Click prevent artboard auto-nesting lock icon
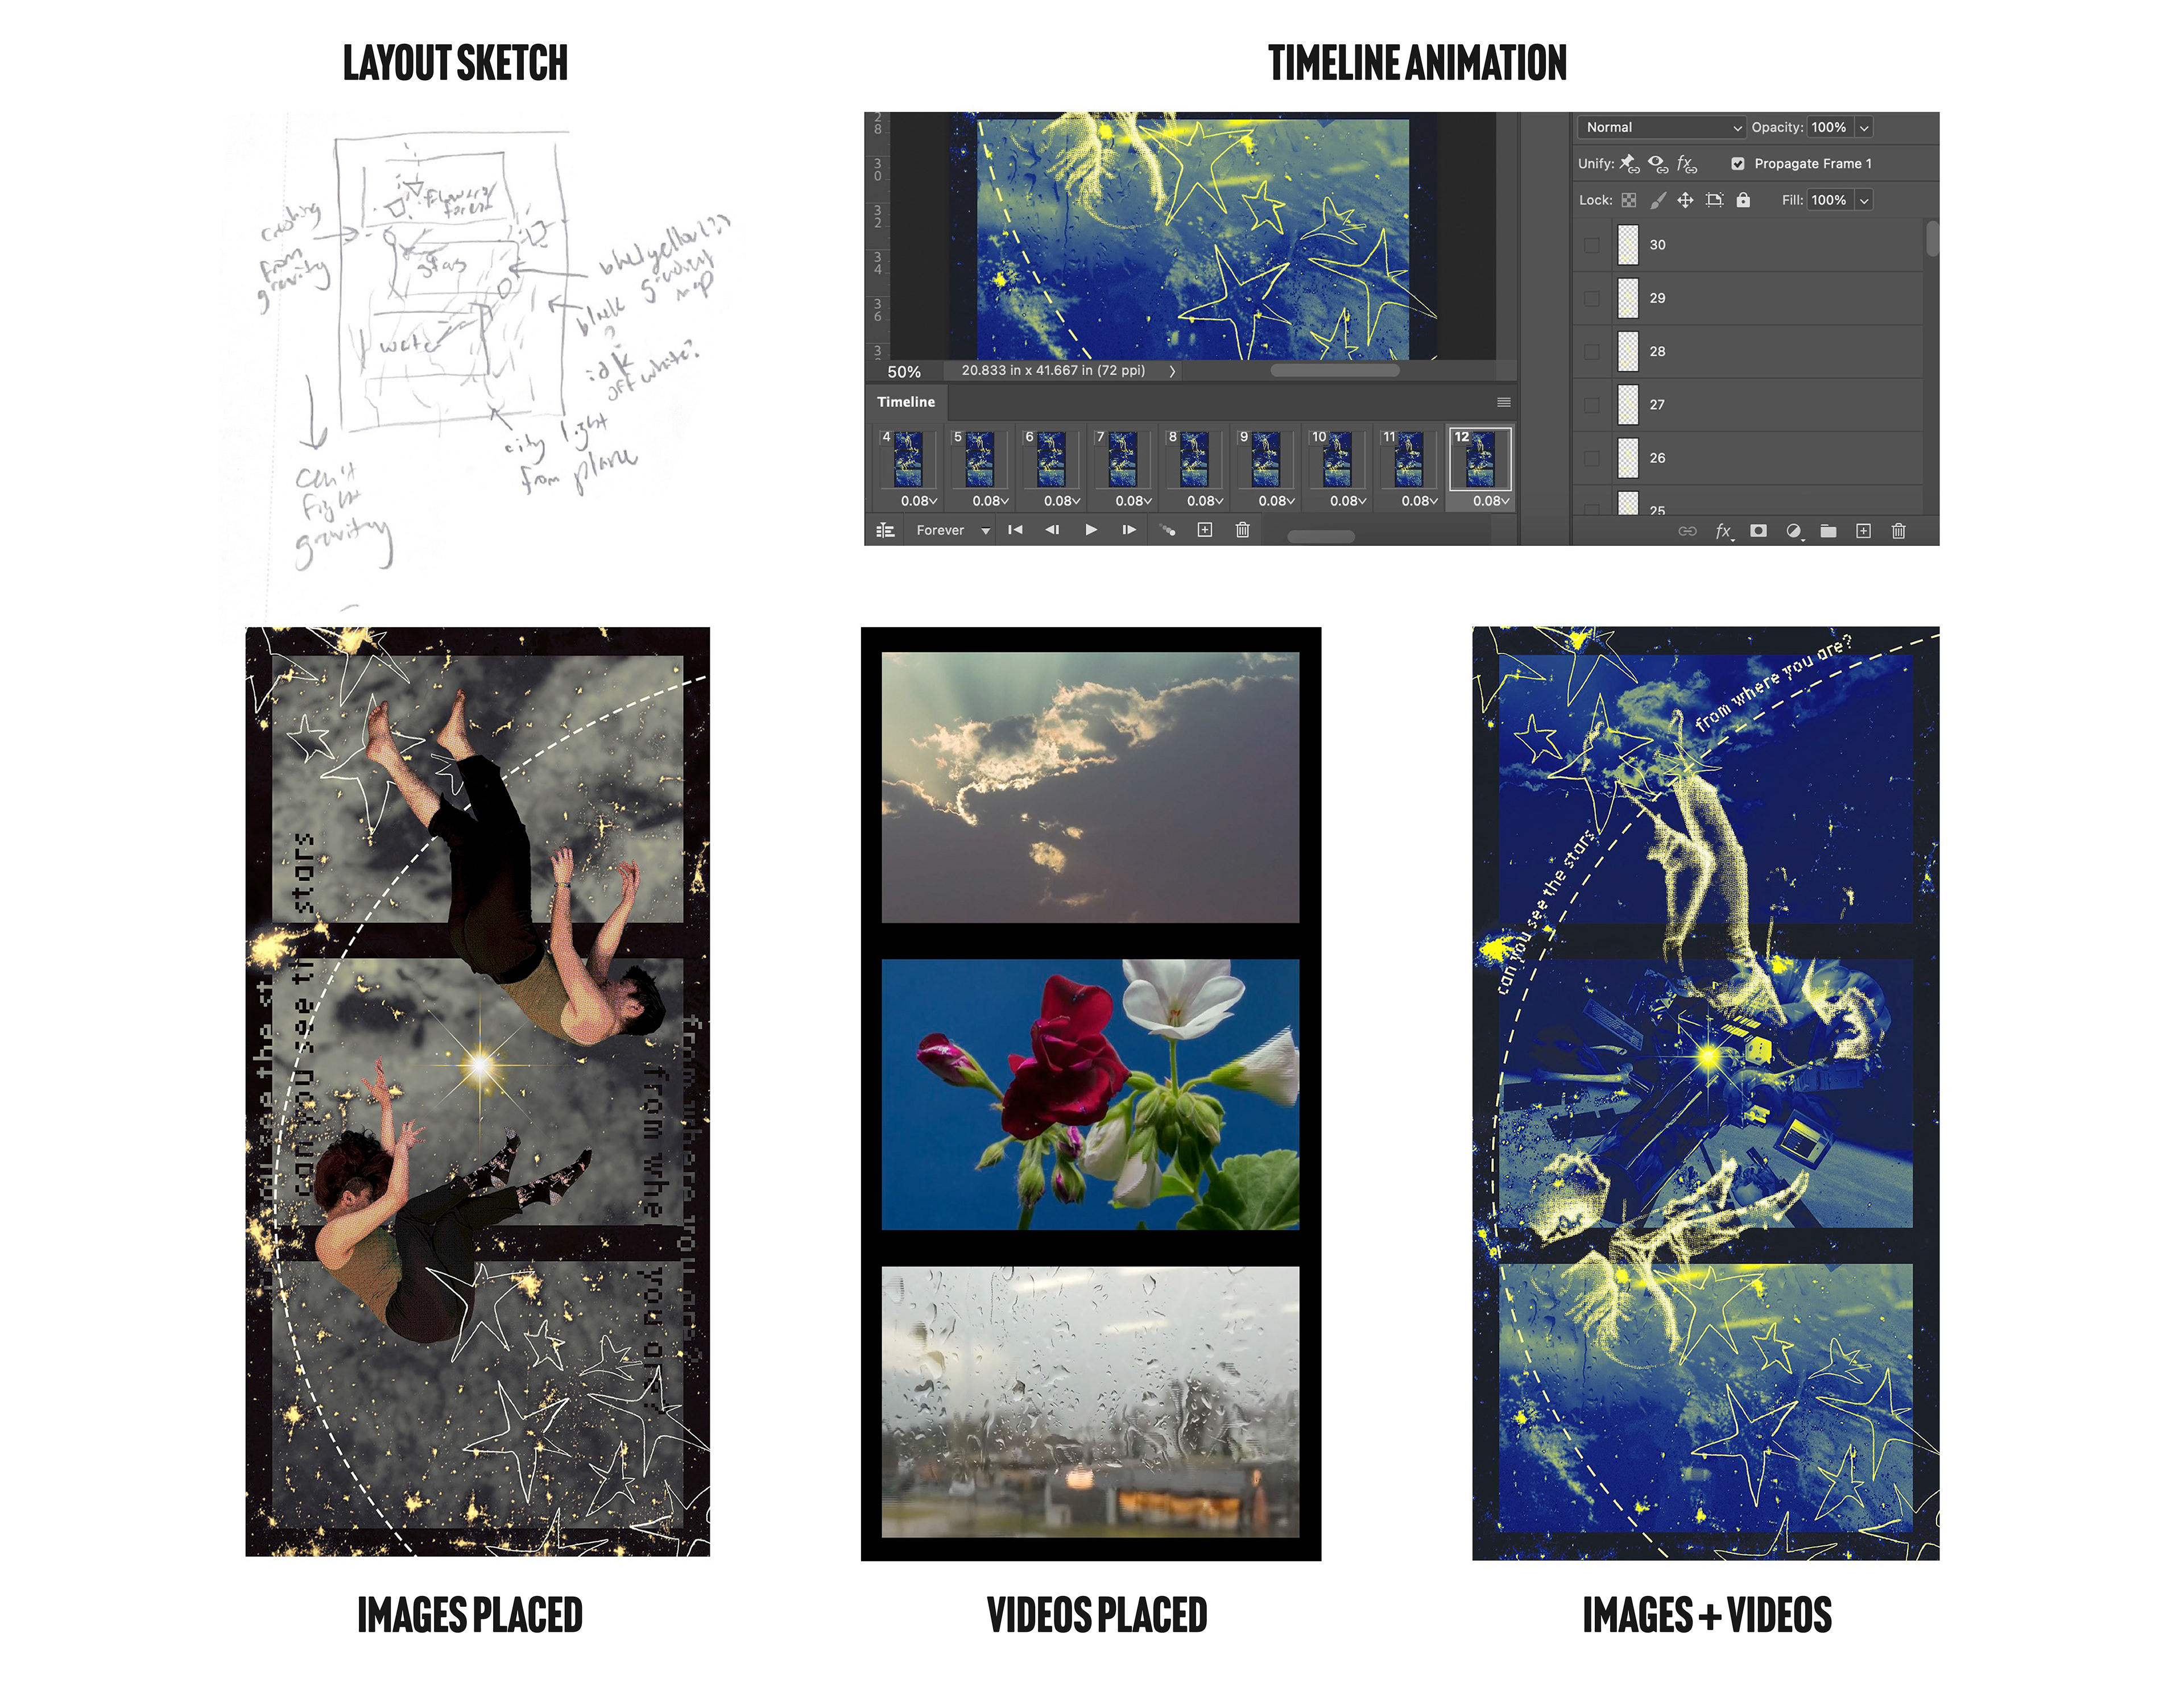Screen dimensions: 2184x1687 (1714, 200)
